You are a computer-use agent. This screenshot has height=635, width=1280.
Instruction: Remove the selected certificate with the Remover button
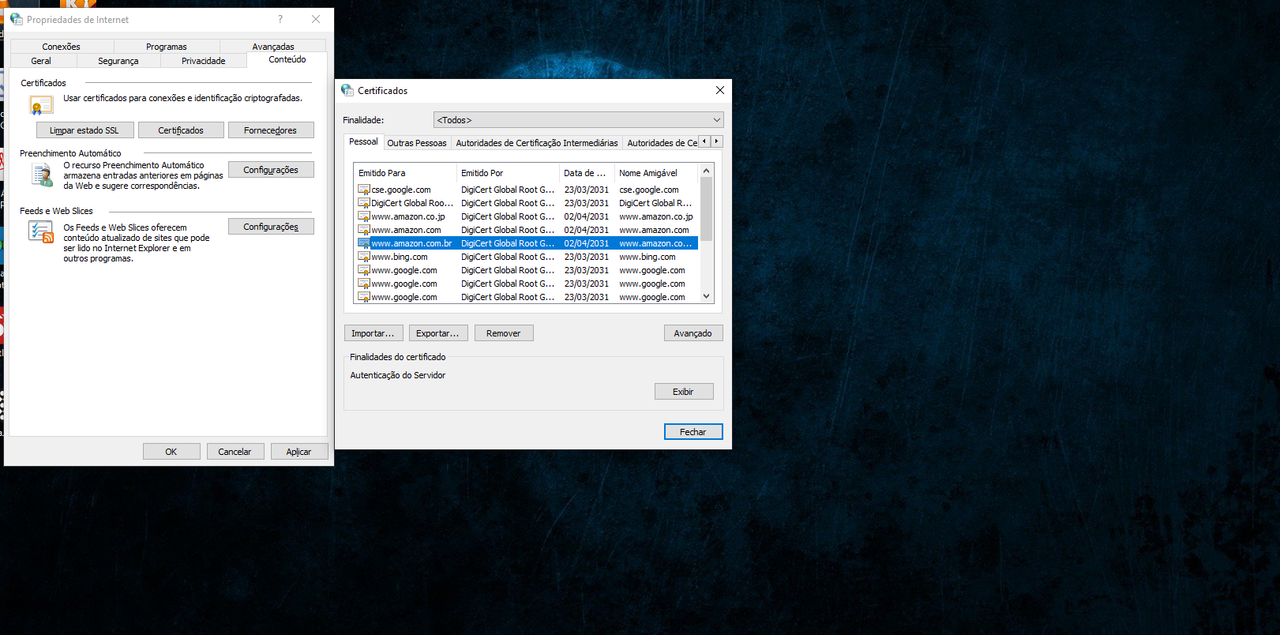[504, 333]
